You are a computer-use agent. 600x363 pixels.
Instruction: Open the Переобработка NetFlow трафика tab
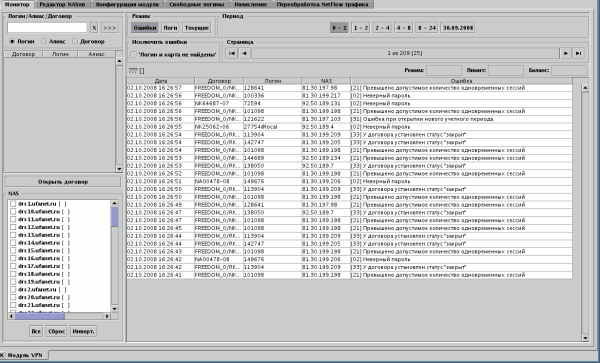click(x=323, y=4)
